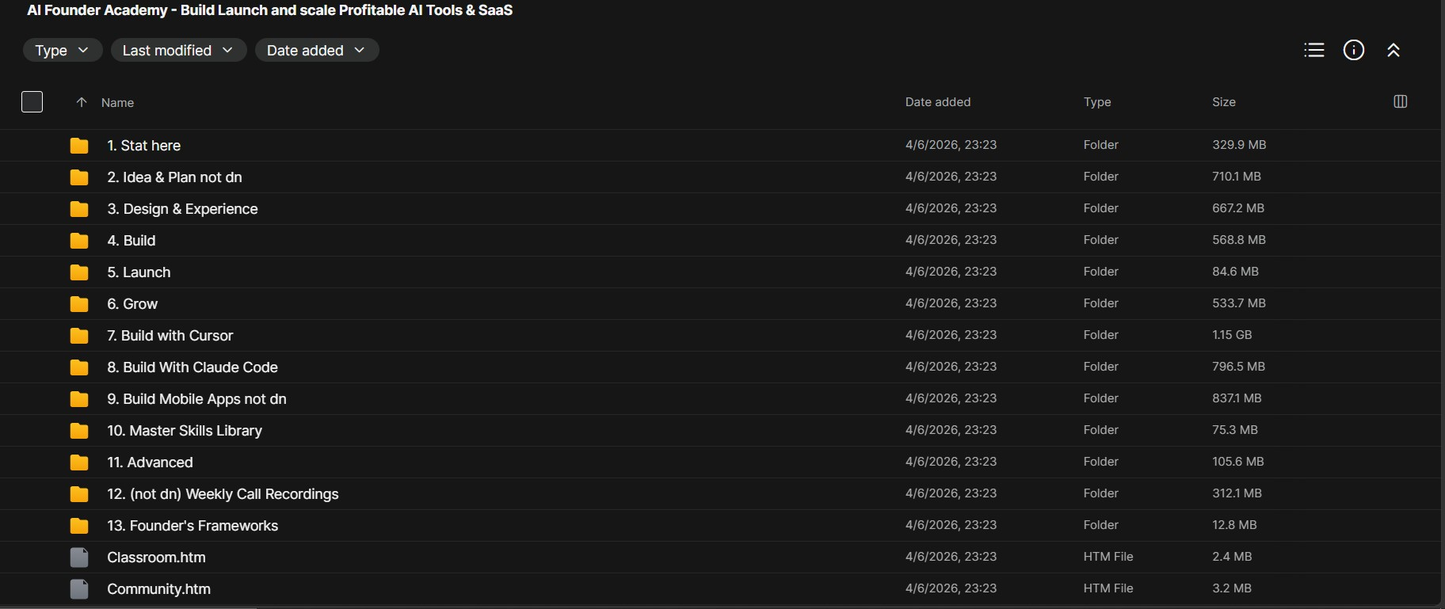This screenshot has height=609, width=1445.
Task: Open the column settings icon
Action: coord(1400,102)
